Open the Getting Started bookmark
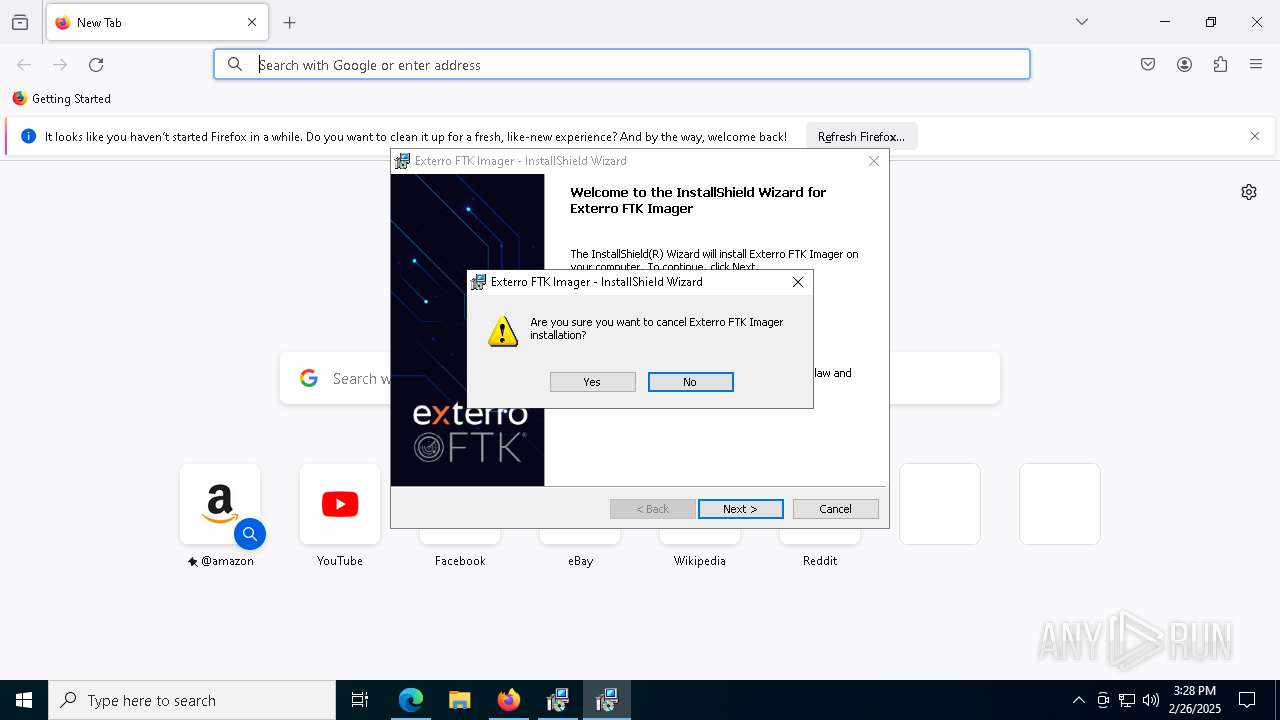 point(62,99)
